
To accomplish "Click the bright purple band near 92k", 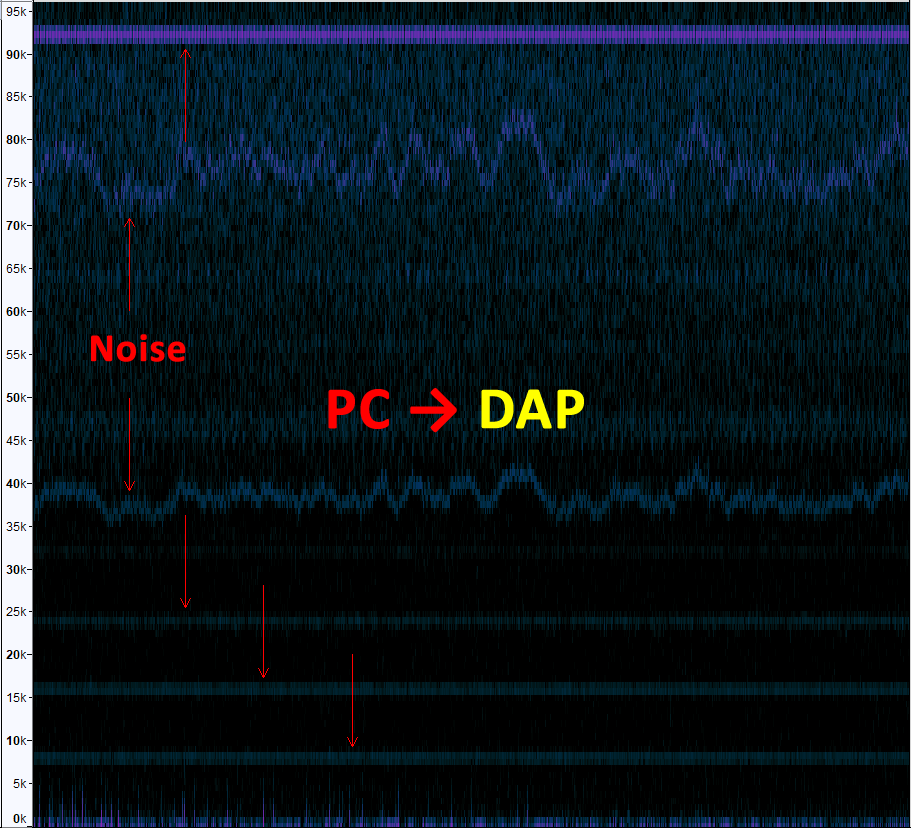I will (x=470, y=34).
